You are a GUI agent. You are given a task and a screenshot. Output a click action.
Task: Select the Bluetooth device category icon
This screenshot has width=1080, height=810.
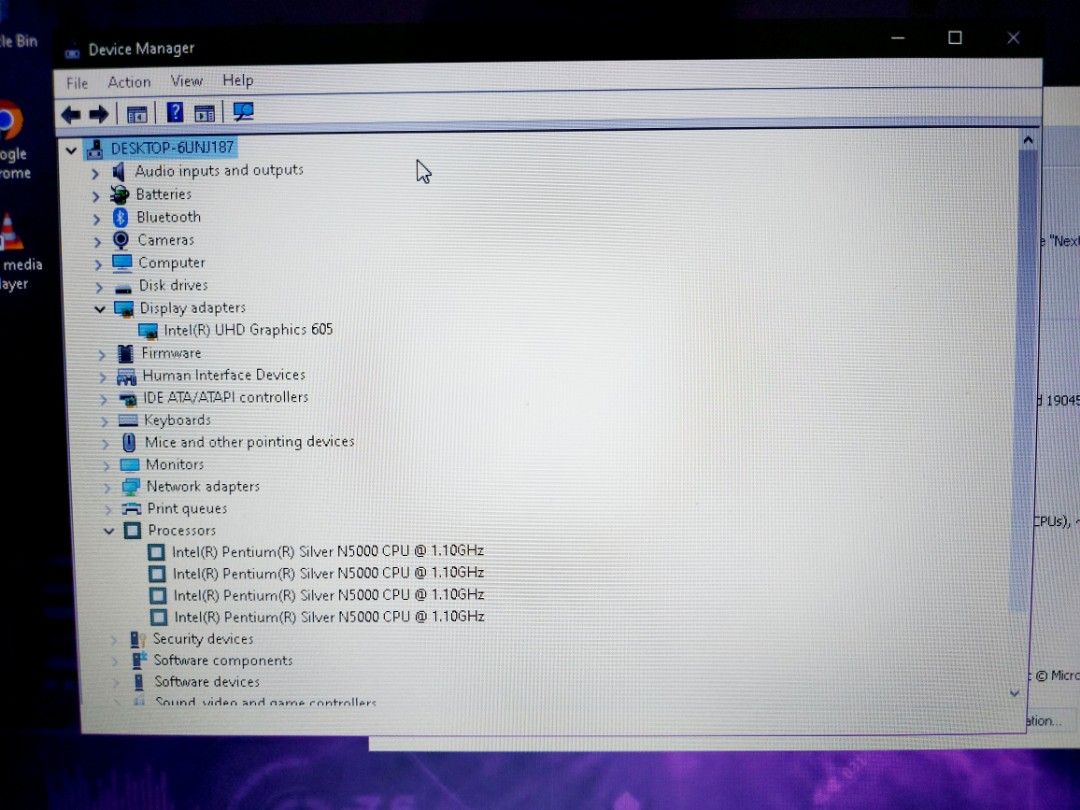[120, 217]
